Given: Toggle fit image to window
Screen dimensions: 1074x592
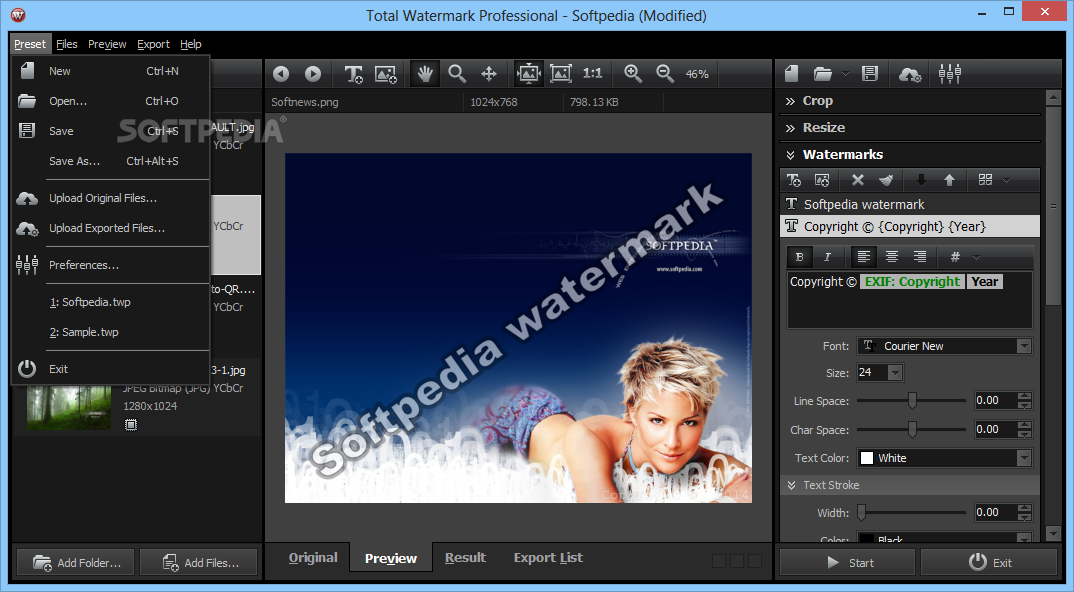Looking at the screenshot, I should pos(529,73).
